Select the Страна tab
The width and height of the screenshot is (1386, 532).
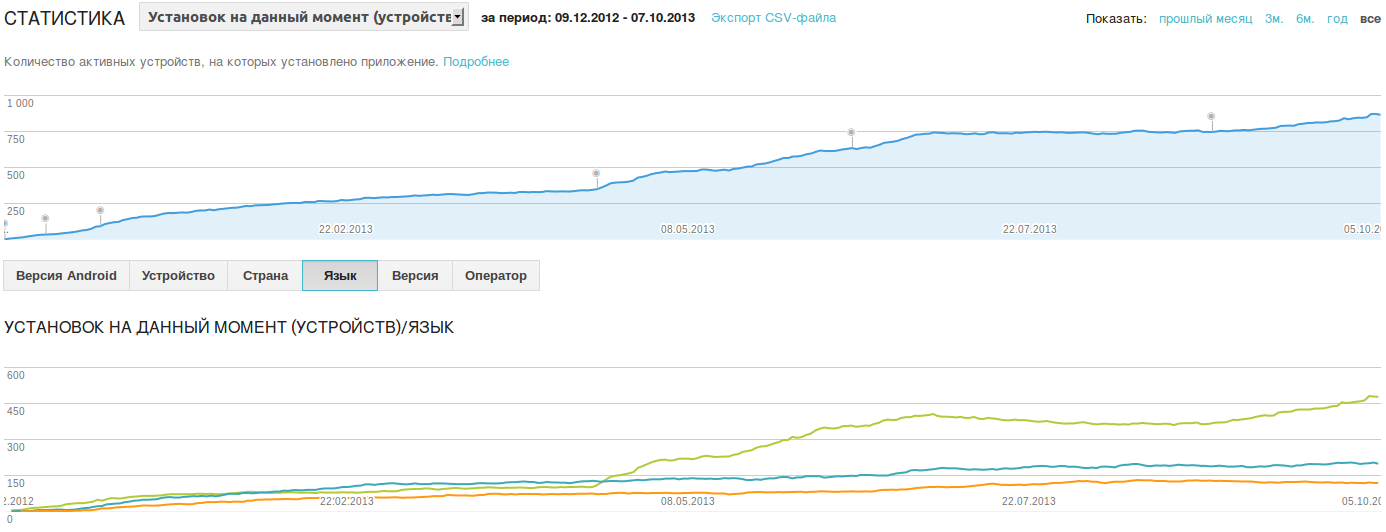(265, 276)
